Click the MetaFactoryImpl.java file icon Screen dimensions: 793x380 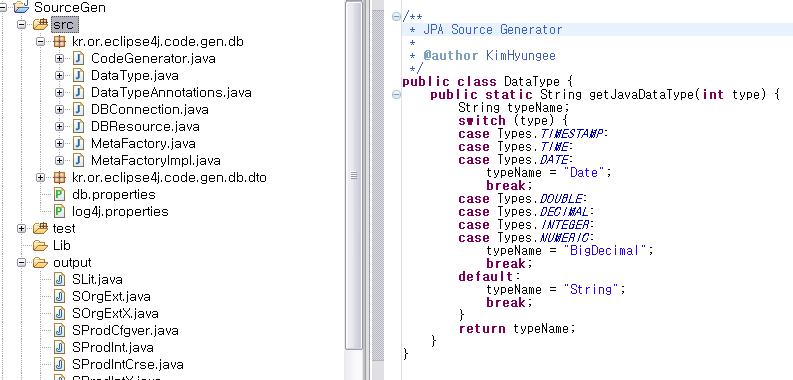(78, 160)
